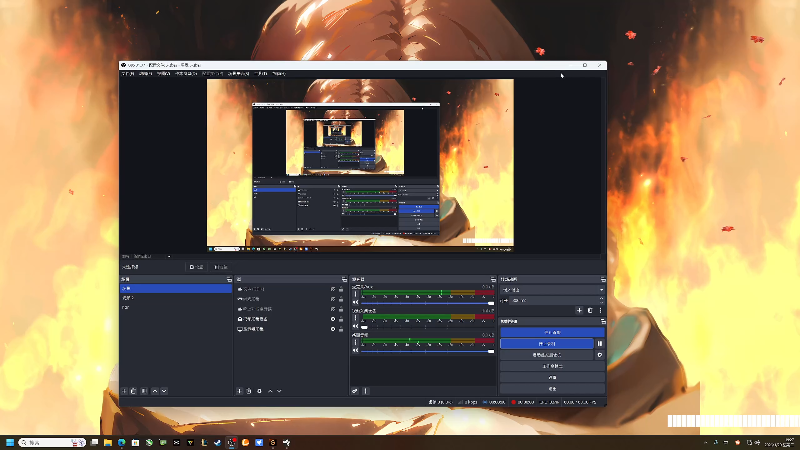This screenshot has width=800, height=450.
Task: Open Filters from the source toolbar above the docks
Action: [220, 267]
